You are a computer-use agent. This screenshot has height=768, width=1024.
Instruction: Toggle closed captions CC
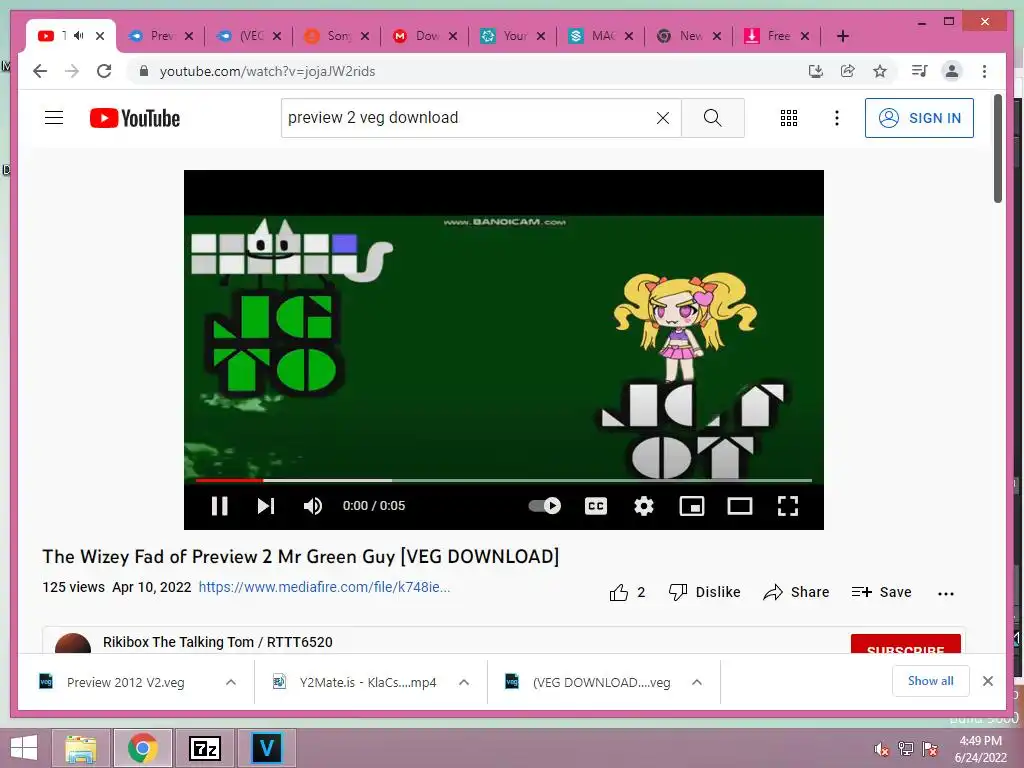[x=596, y=505]
